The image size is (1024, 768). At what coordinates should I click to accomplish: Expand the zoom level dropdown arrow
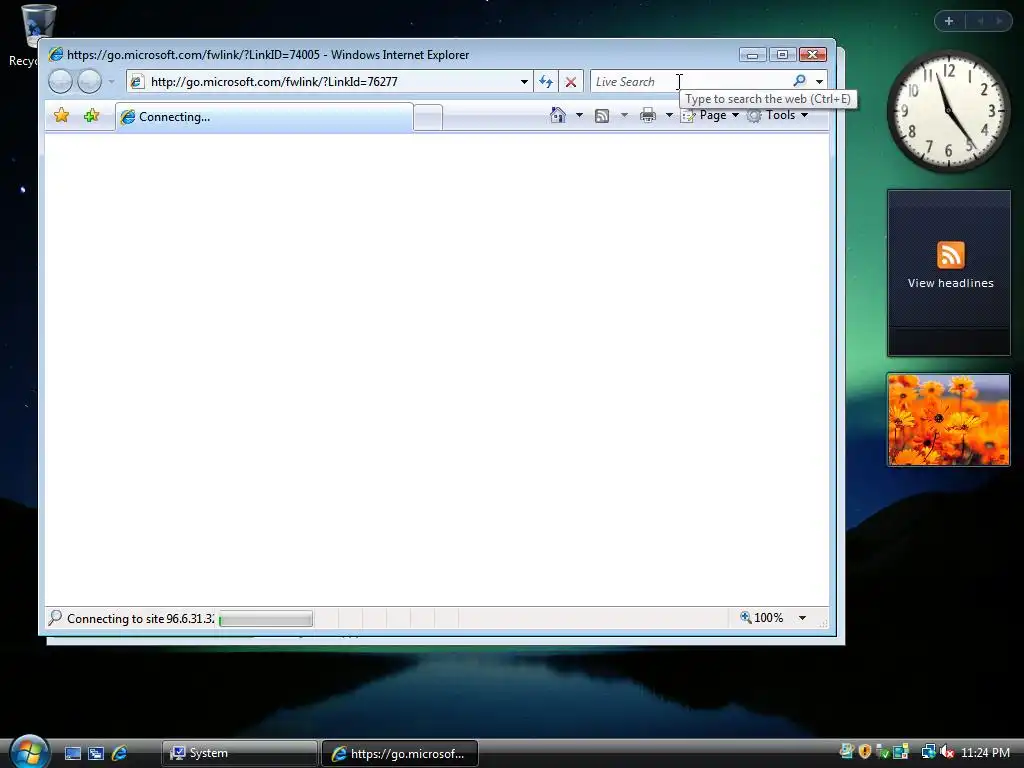pos(802,618)
